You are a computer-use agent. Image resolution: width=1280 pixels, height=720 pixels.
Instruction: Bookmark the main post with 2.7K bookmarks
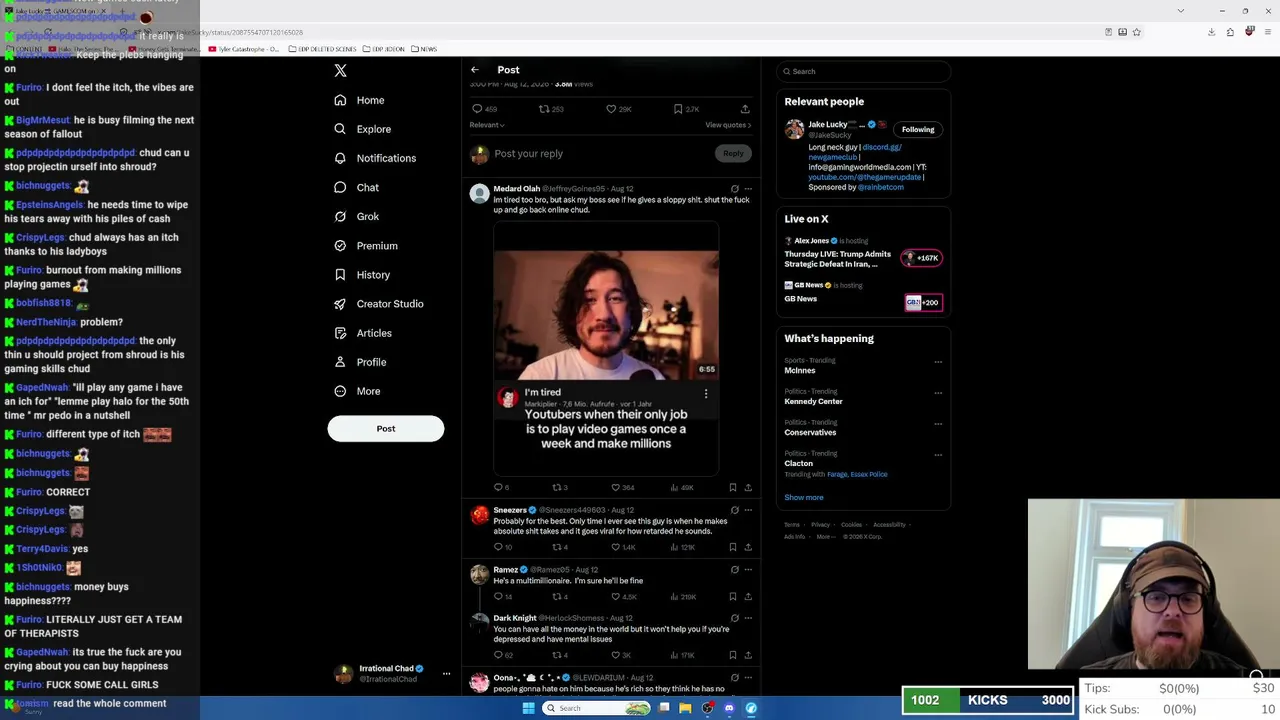(x=678, y=109)
